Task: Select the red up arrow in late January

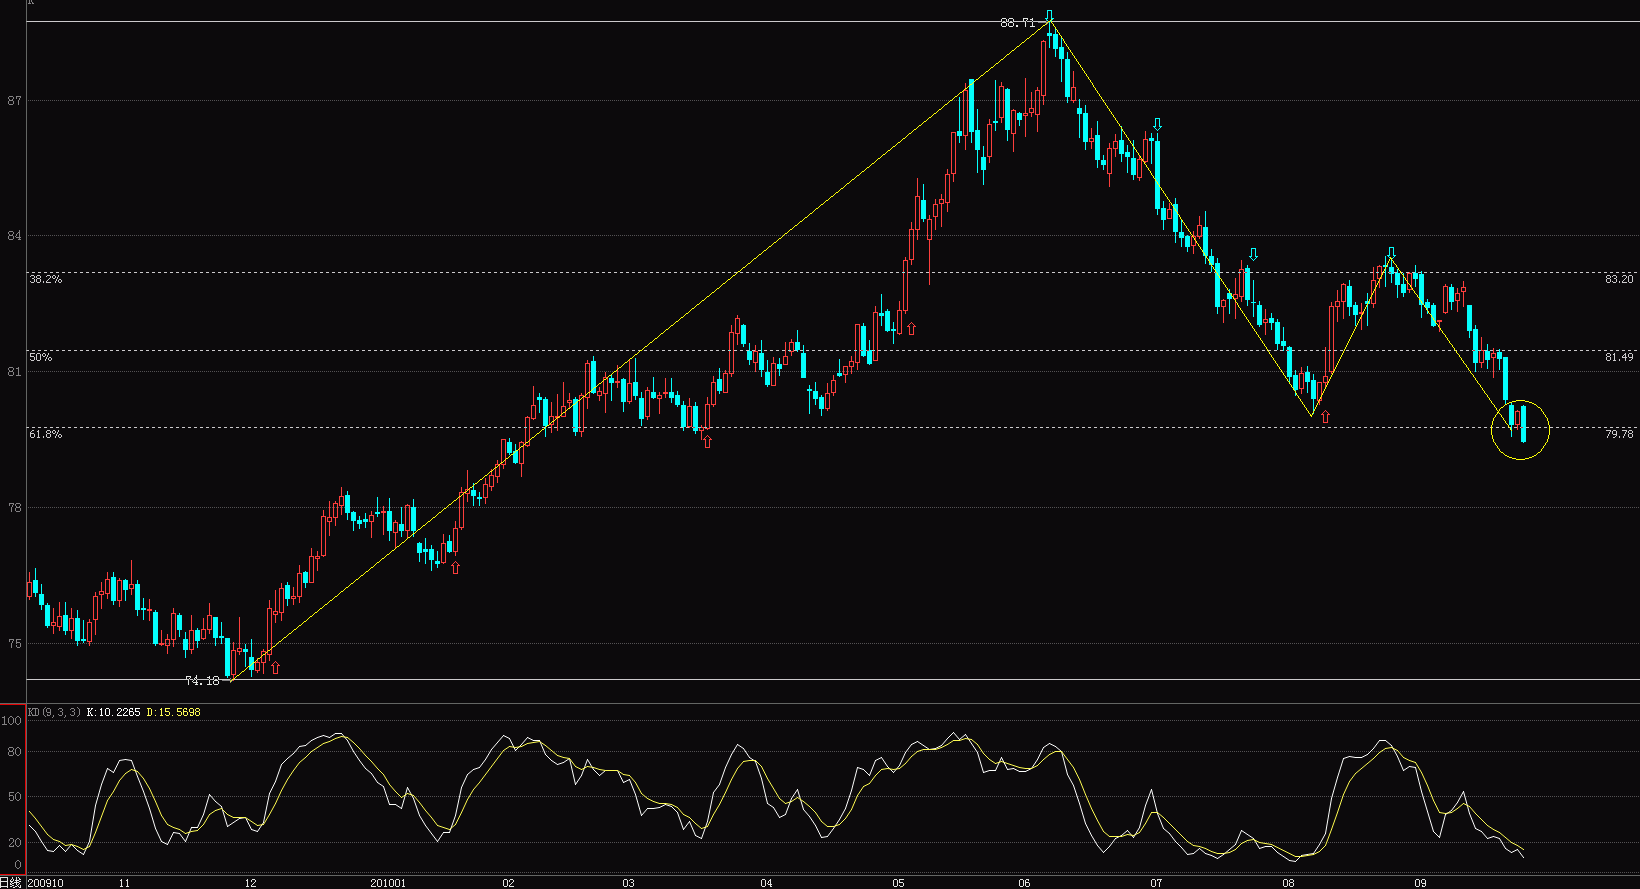Action: (x=455, y=567)
